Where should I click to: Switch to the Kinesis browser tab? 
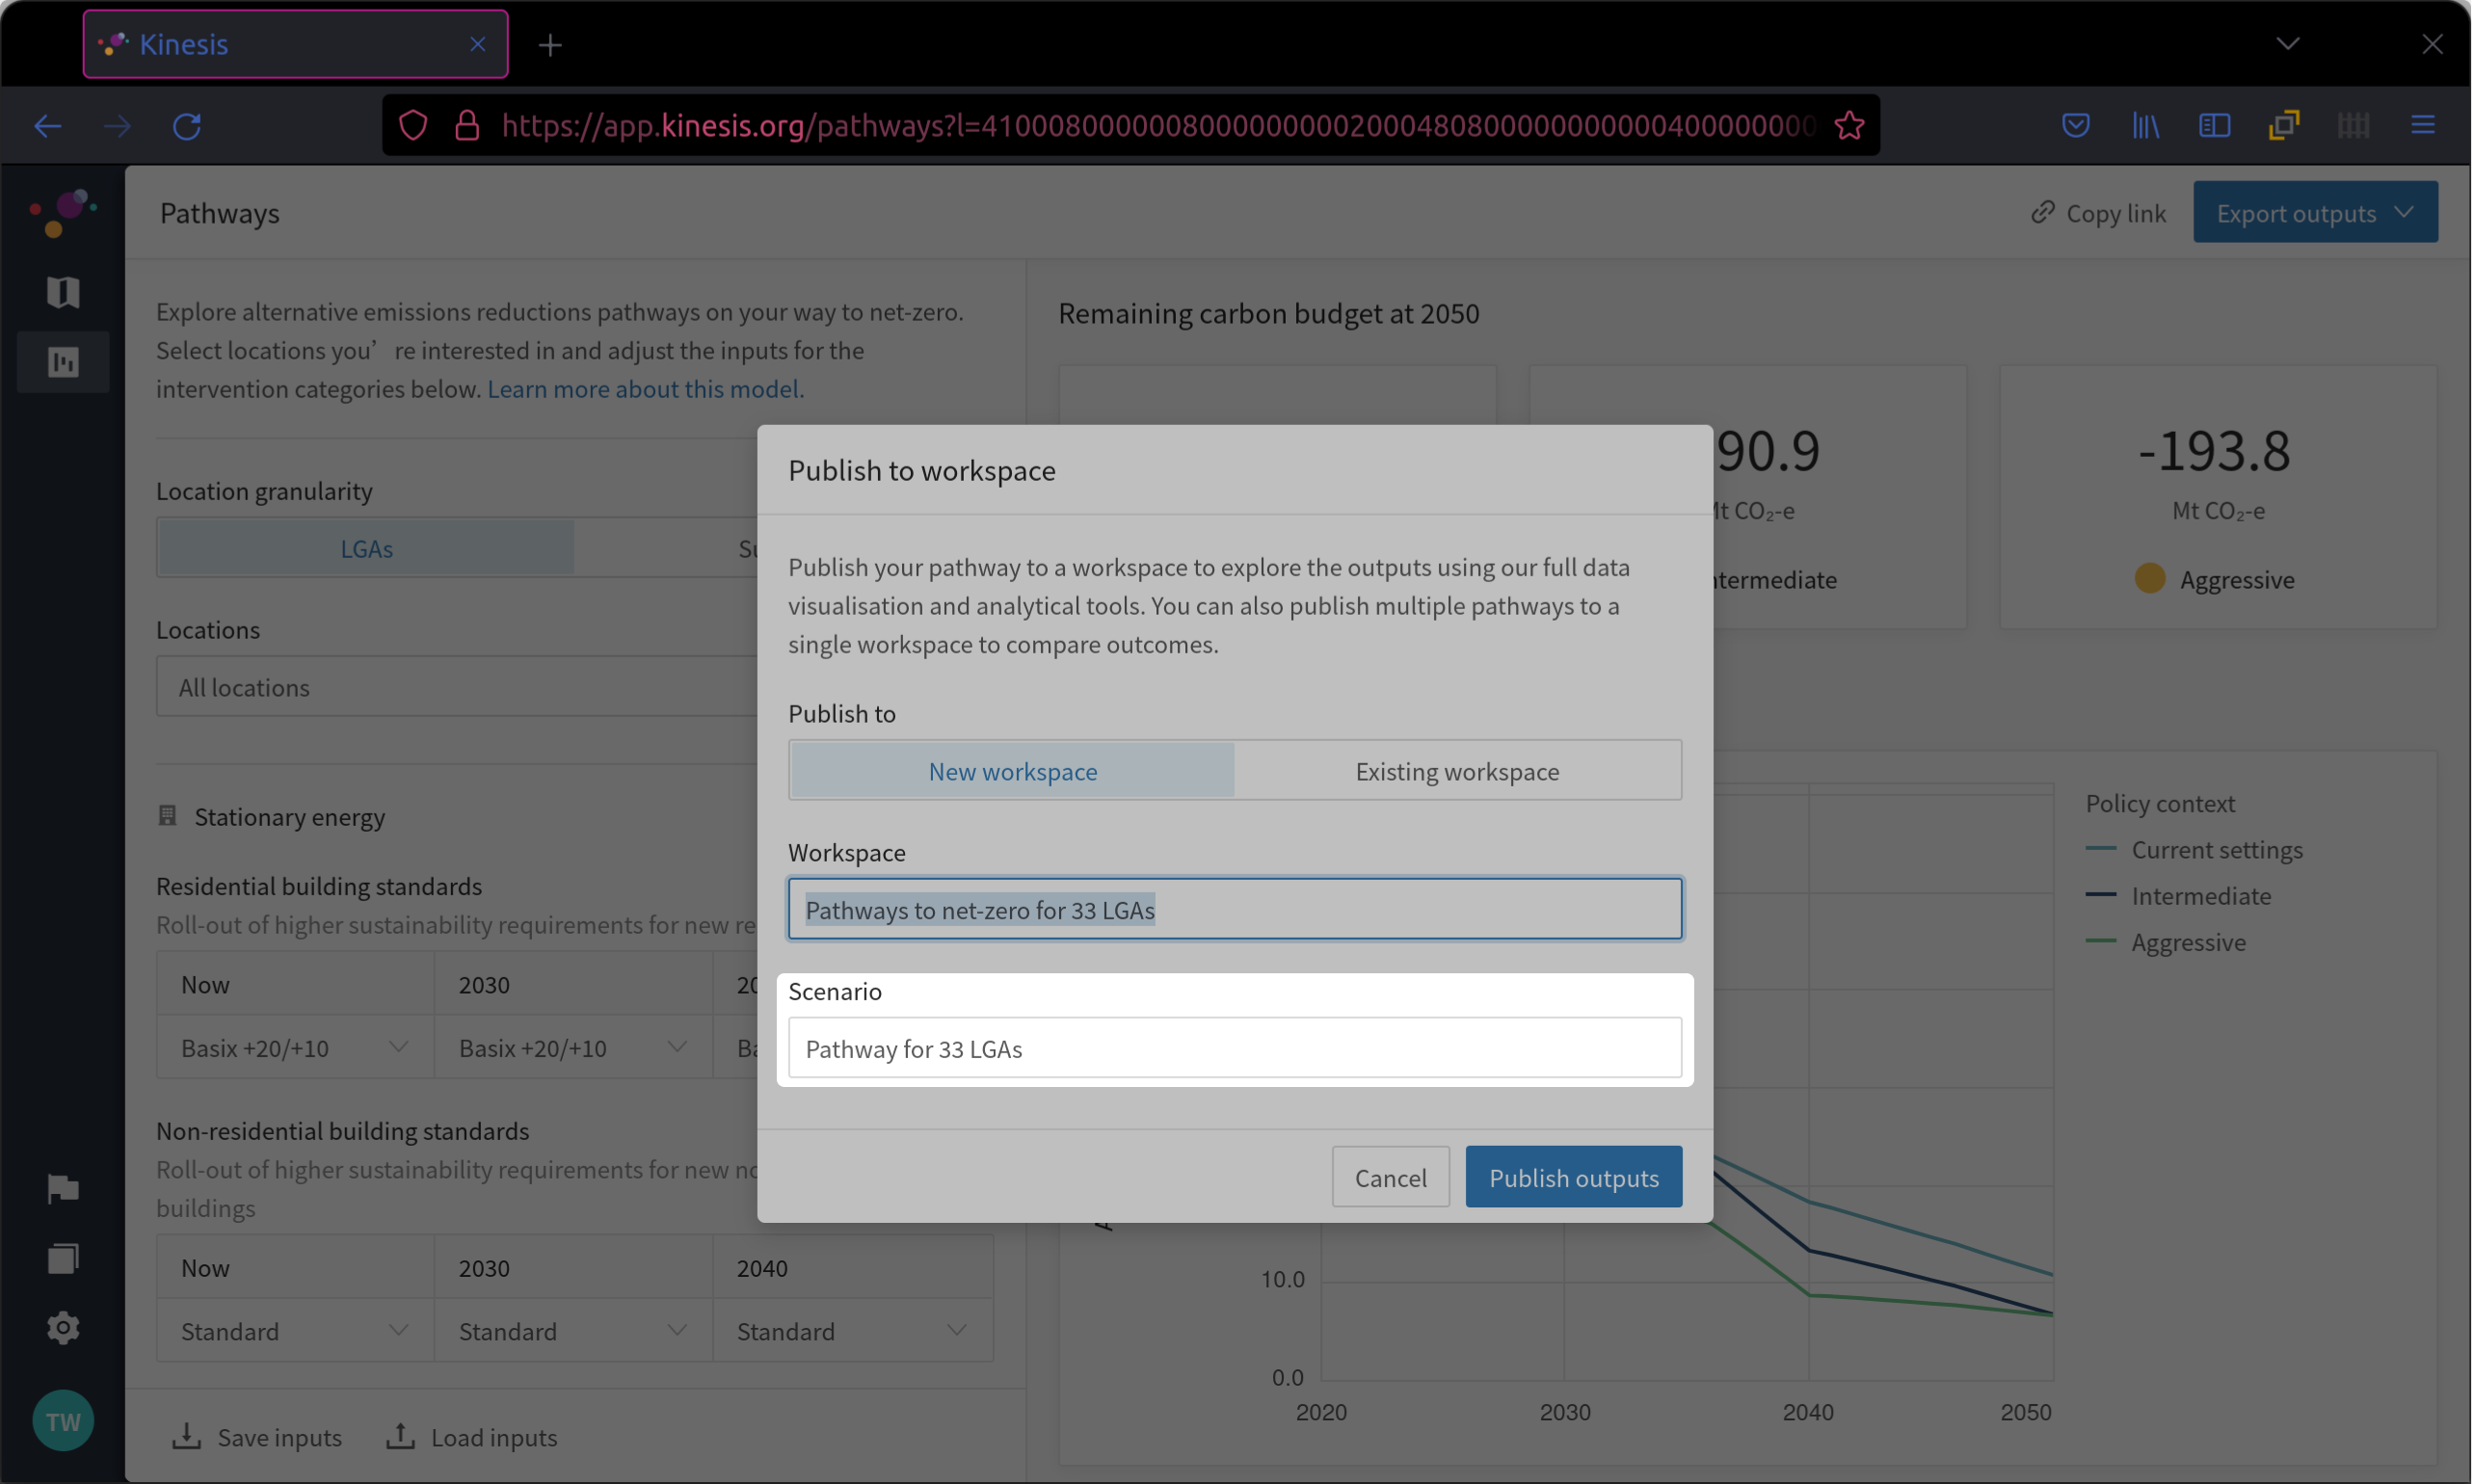pyautogui.click(x=295, y=44)
